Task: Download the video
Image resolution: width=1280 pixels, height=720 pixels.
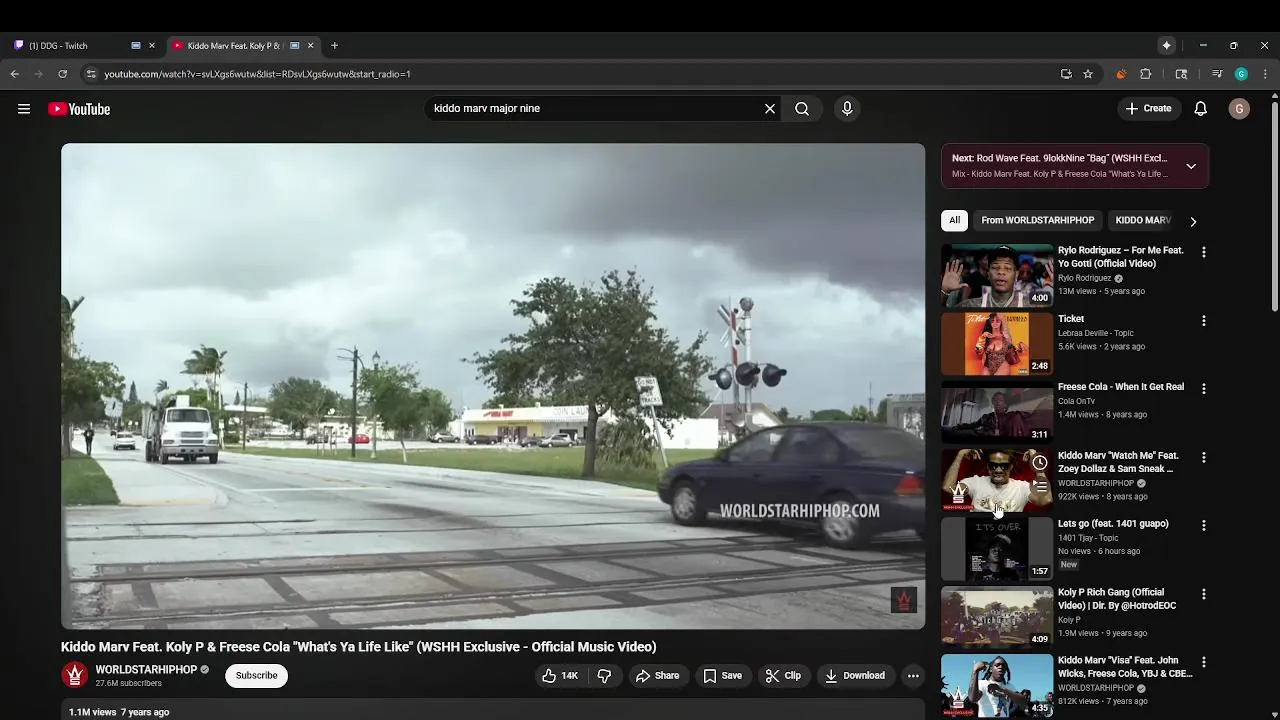Action: pyautogui.click(x=855, y=676)
